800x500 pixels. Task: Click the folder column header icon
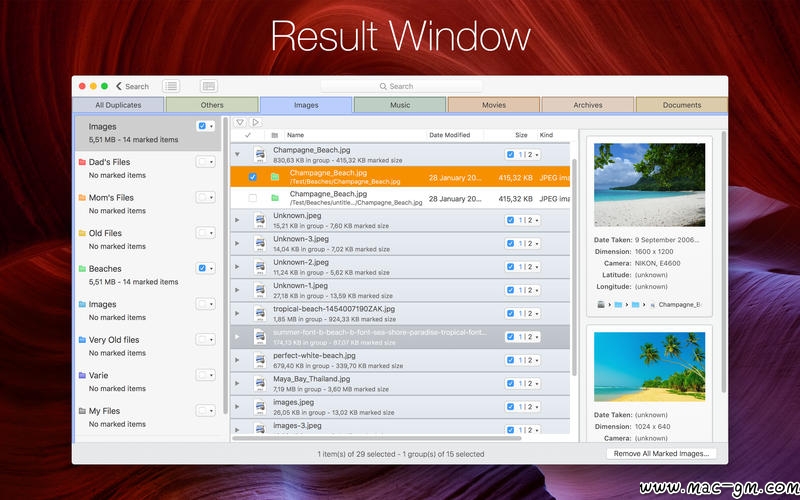pos(274,135)
